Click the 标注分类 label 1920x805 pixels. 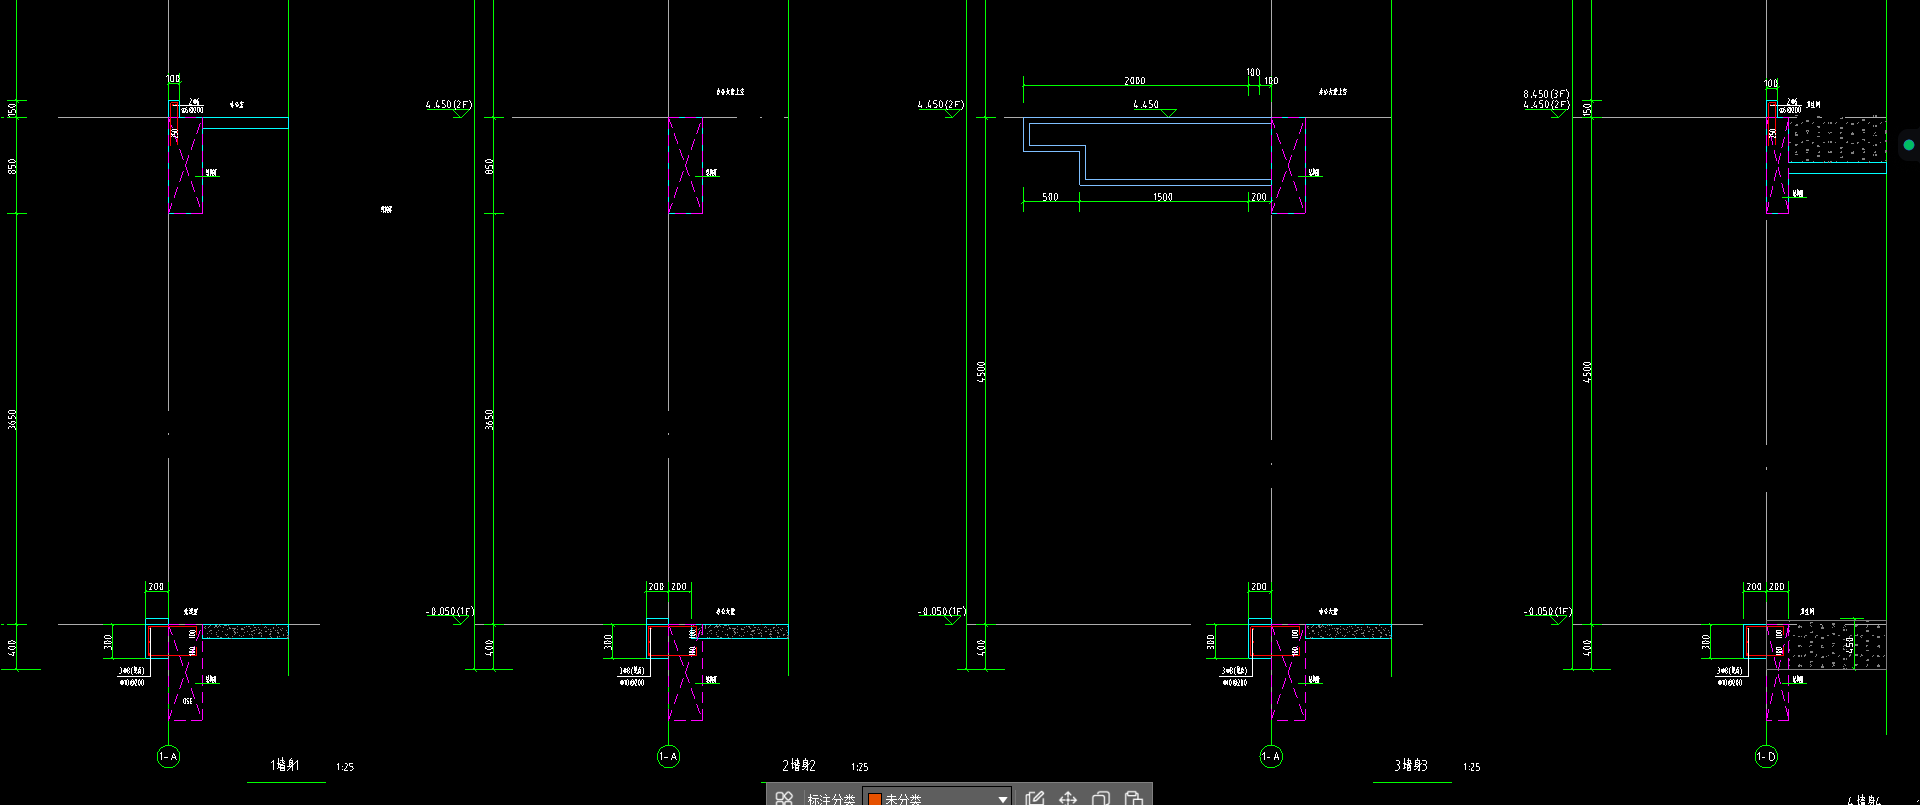(x=831, y=799)
